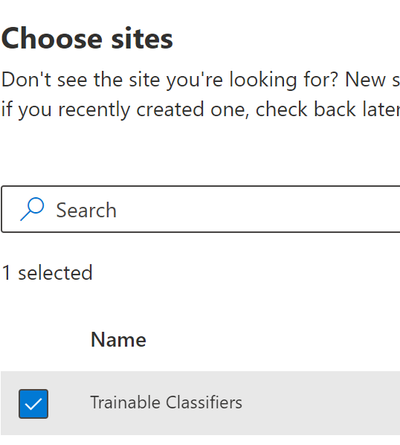
Task: Uncheck the Trainable Classifiers checkbox
Action: pyautogui.click(x=33, y=404)
